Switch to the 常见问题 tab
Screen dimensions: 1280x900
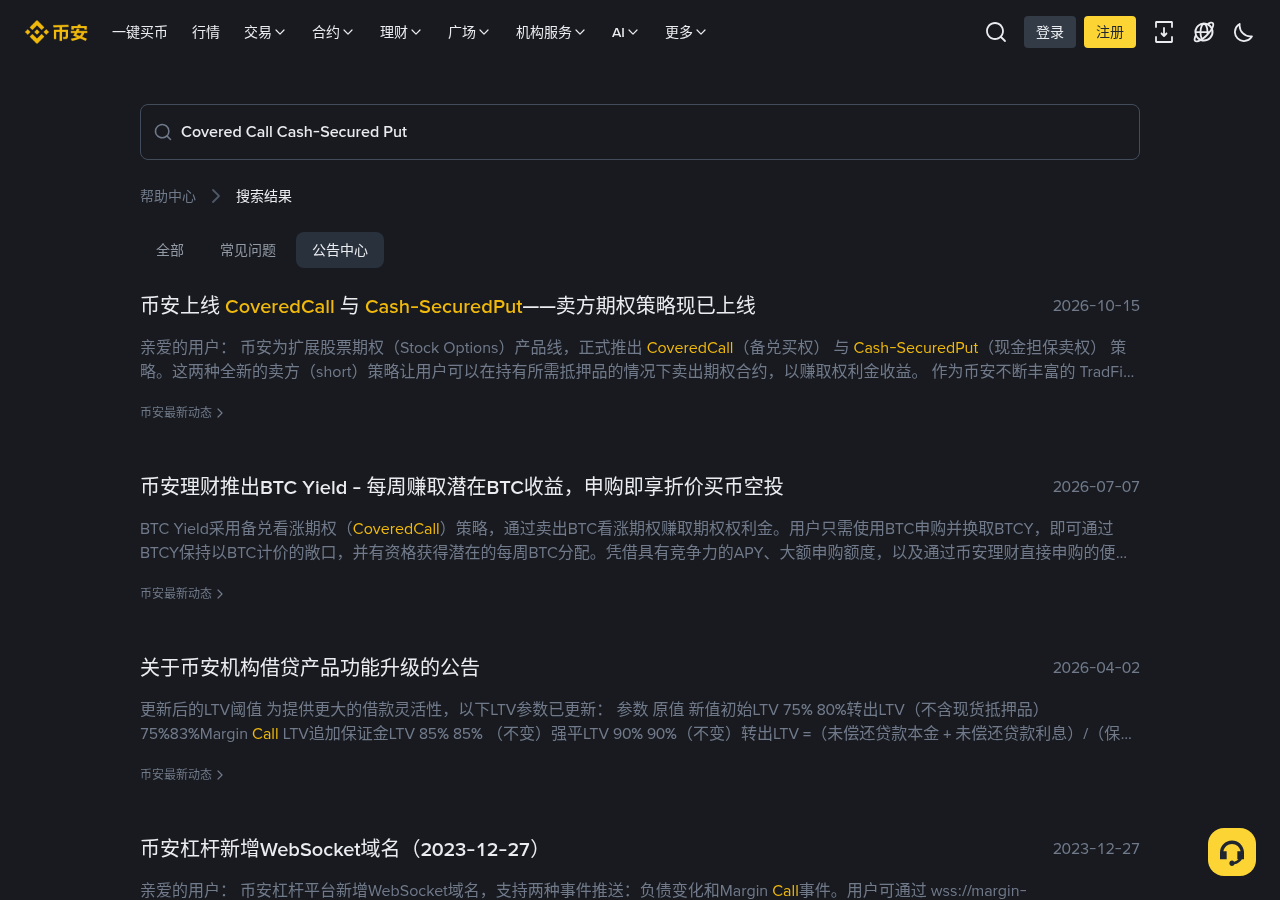click(x=248, y=250)
